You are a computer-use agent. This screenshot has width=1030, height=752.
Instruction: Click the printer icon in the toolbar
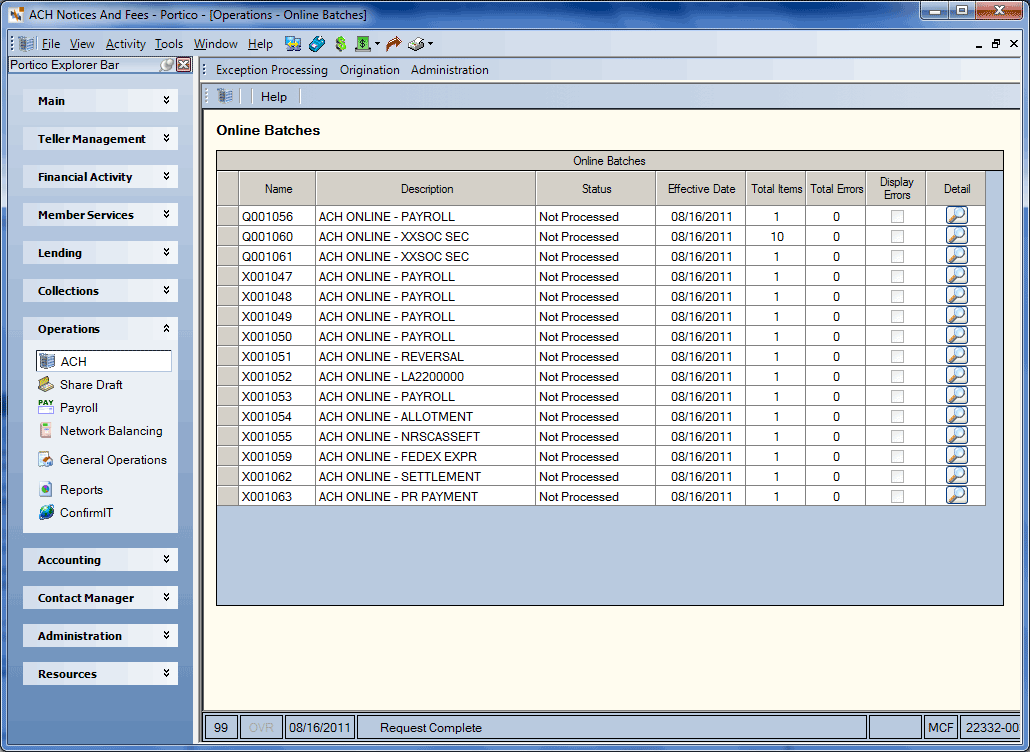tap(416, 44)
